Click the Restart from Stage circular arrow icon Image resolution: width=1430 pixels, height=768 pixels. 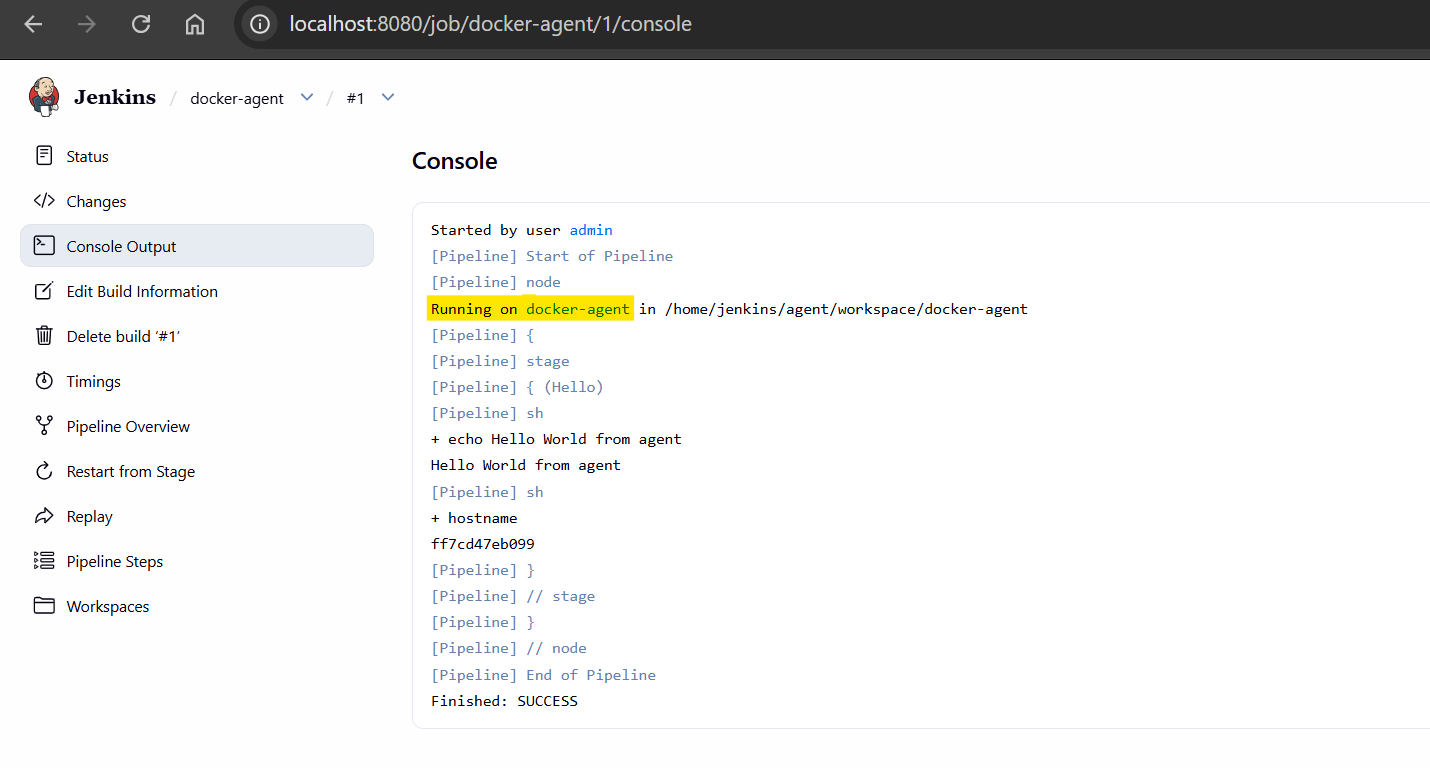tap(44, 471)
